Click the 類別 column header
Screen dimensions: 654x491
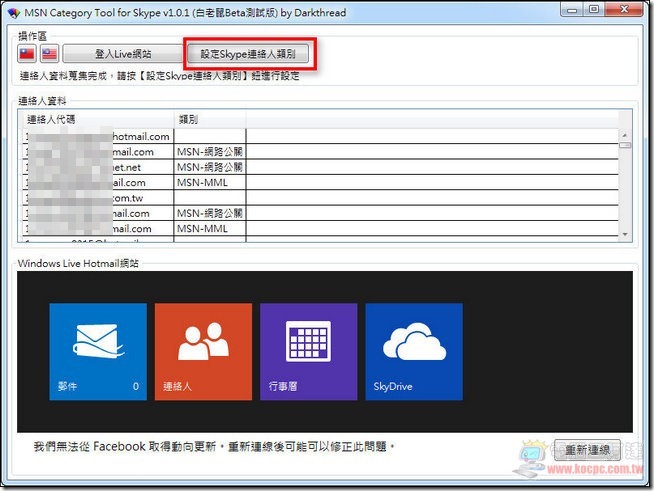(x=210, y=120)
